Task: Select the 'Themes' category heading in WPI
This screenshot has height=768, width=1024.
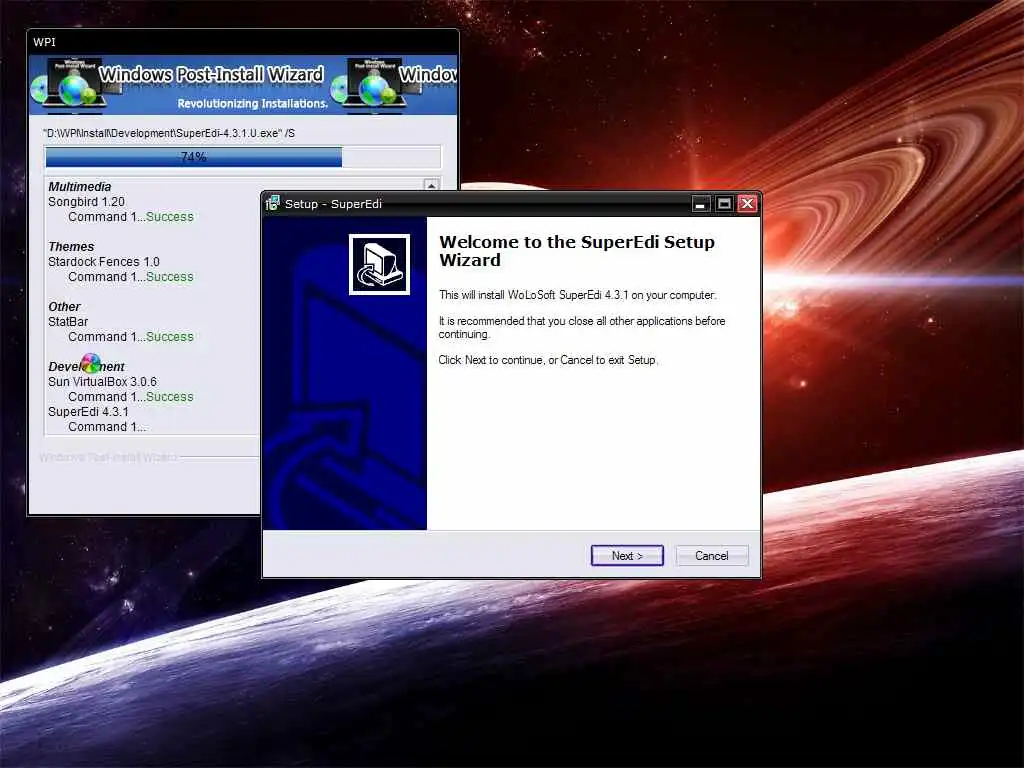Action: point(71,247)
